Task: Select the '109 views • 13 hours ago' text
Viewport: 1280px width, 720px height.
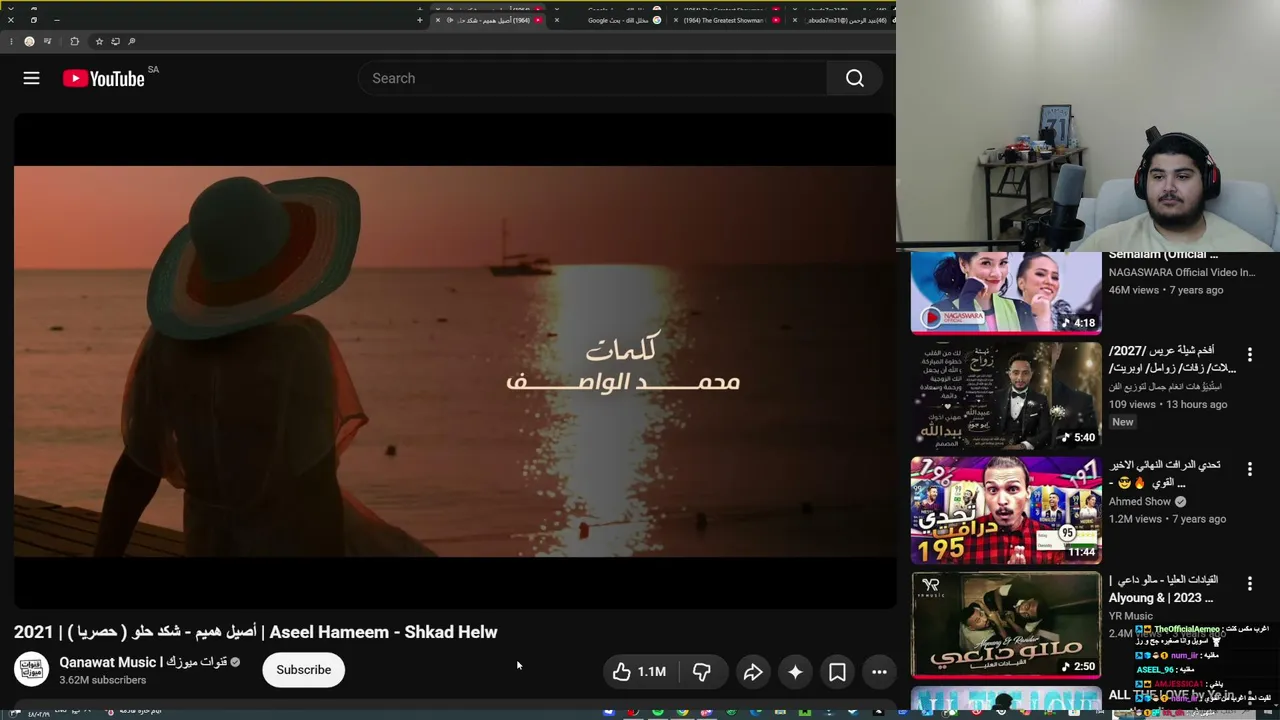Action: (1167, 404)
